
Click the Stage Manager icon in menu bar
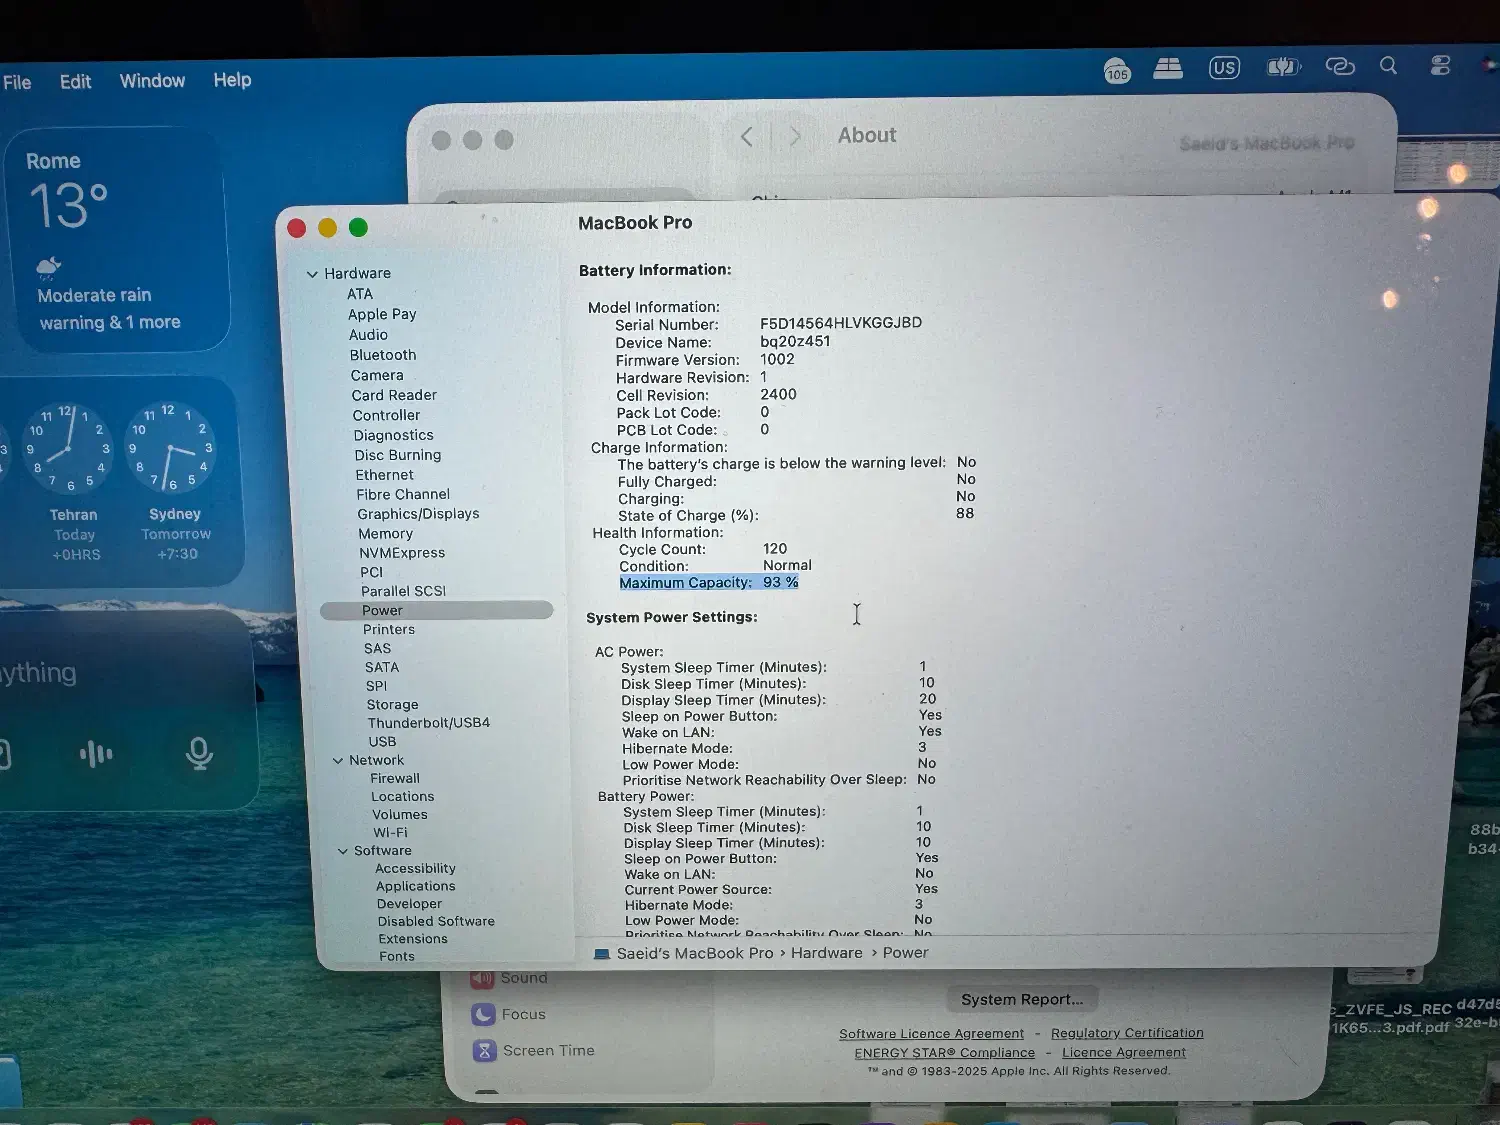pos(1167,67)
